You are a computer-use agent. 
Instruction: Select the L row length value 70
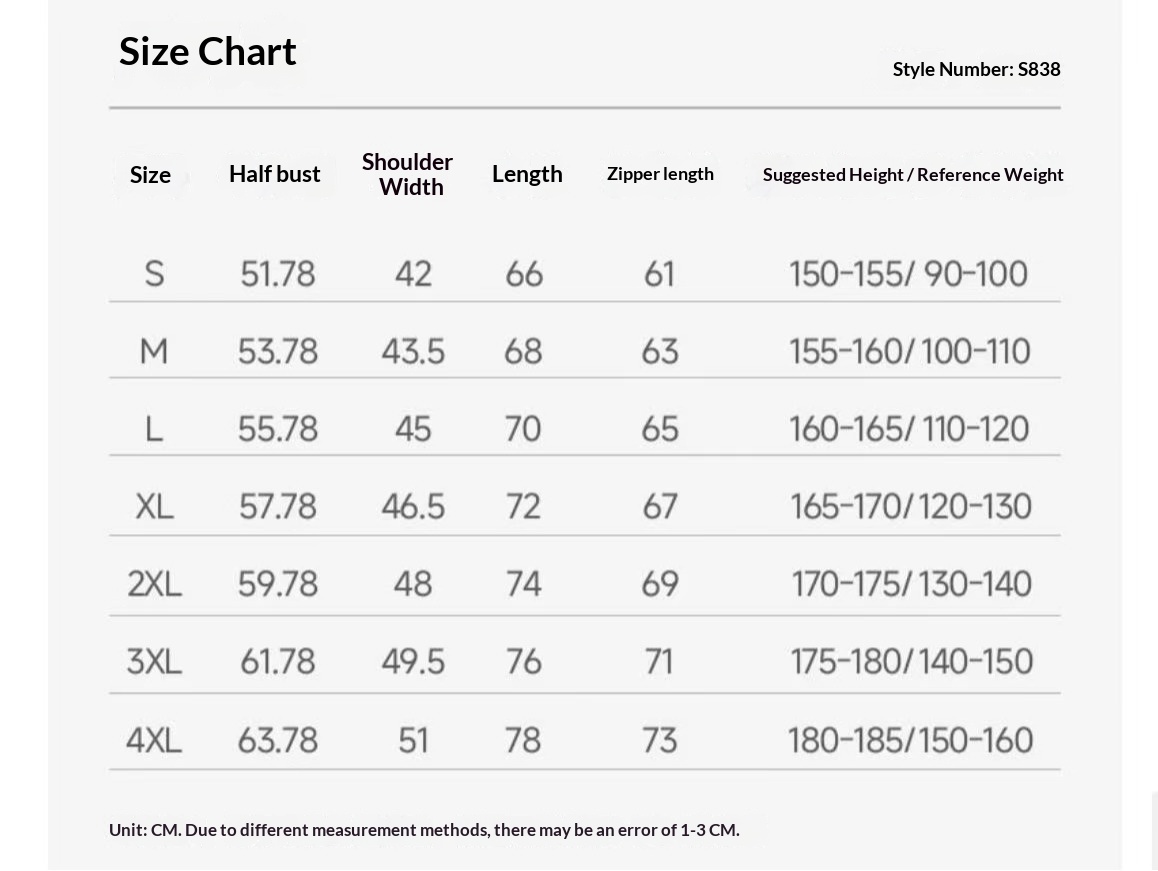tap(523, 429)
